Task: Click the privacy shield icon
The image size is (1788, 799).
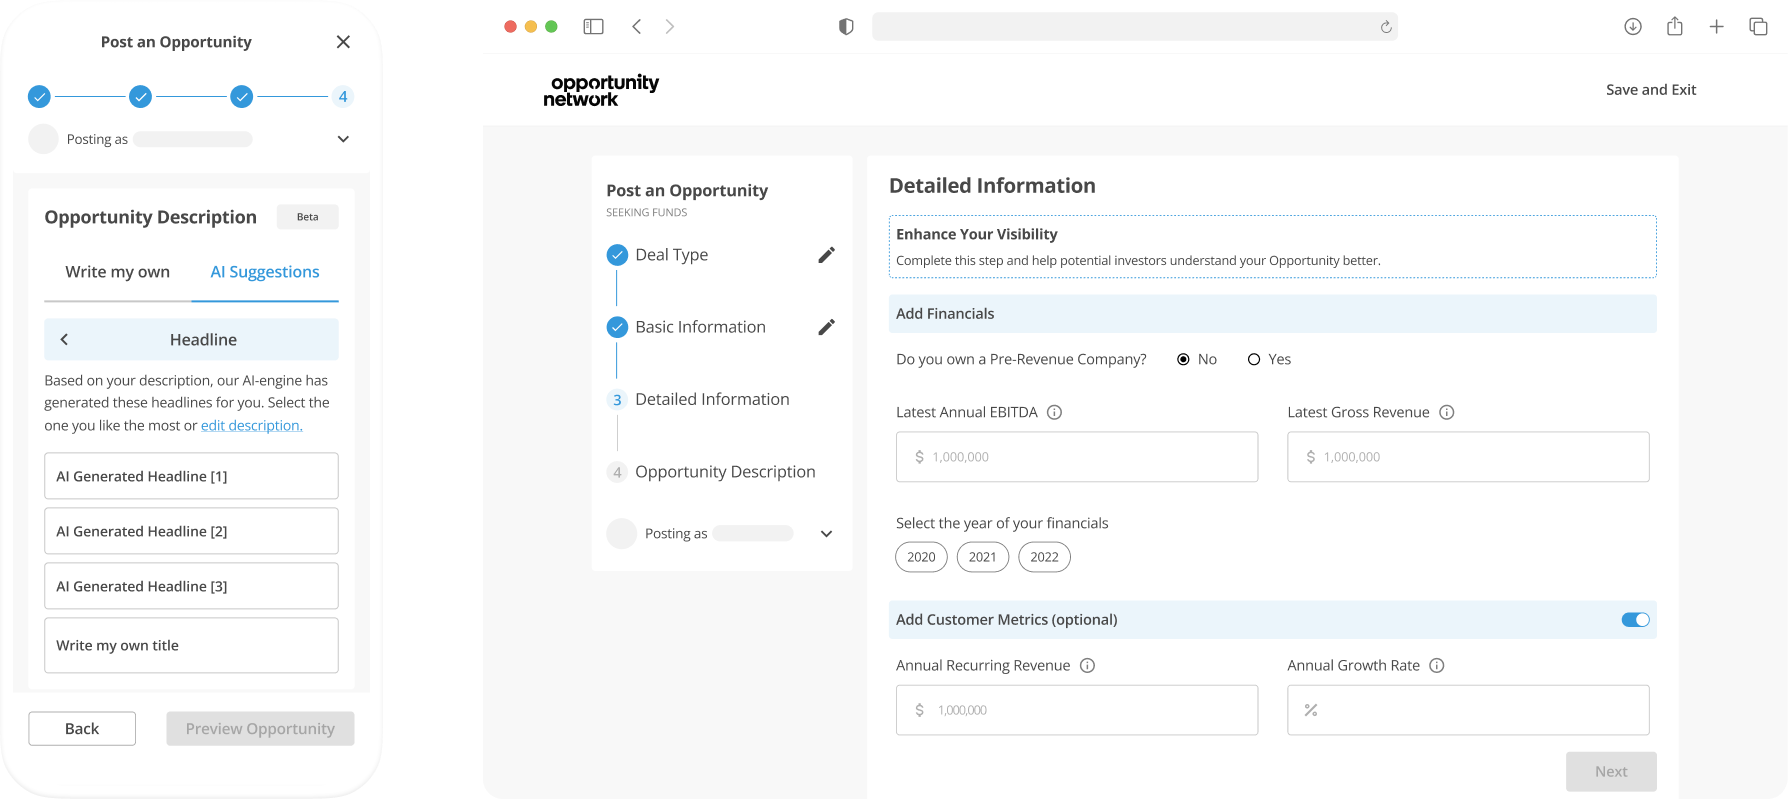Action: (x=846, y=27)
